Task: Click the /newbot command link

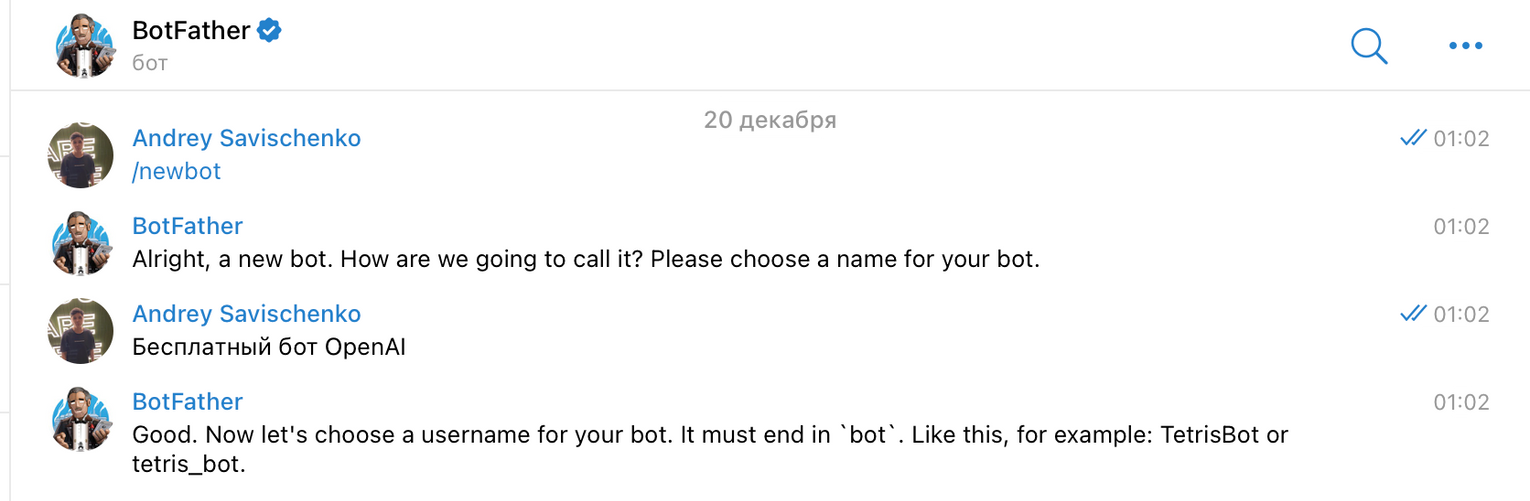Action: click(176, 172)
